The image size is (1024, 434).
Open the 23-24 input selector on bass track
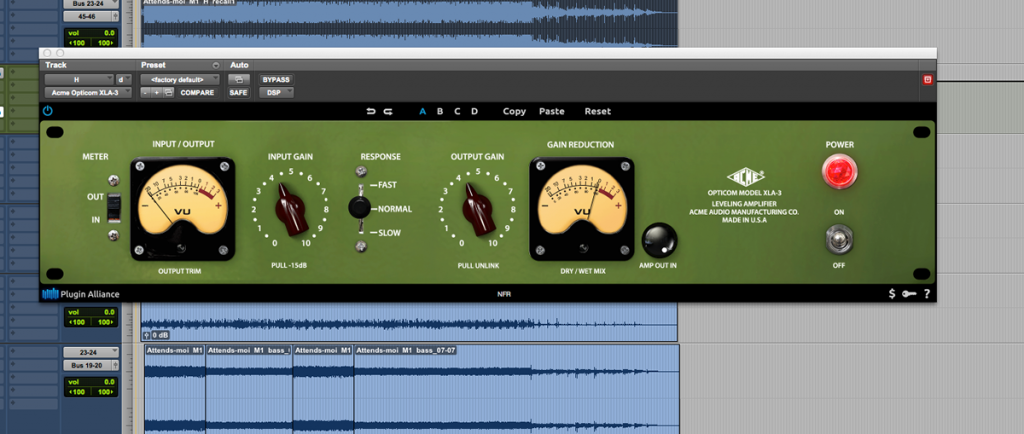click(x=91, y=352)
